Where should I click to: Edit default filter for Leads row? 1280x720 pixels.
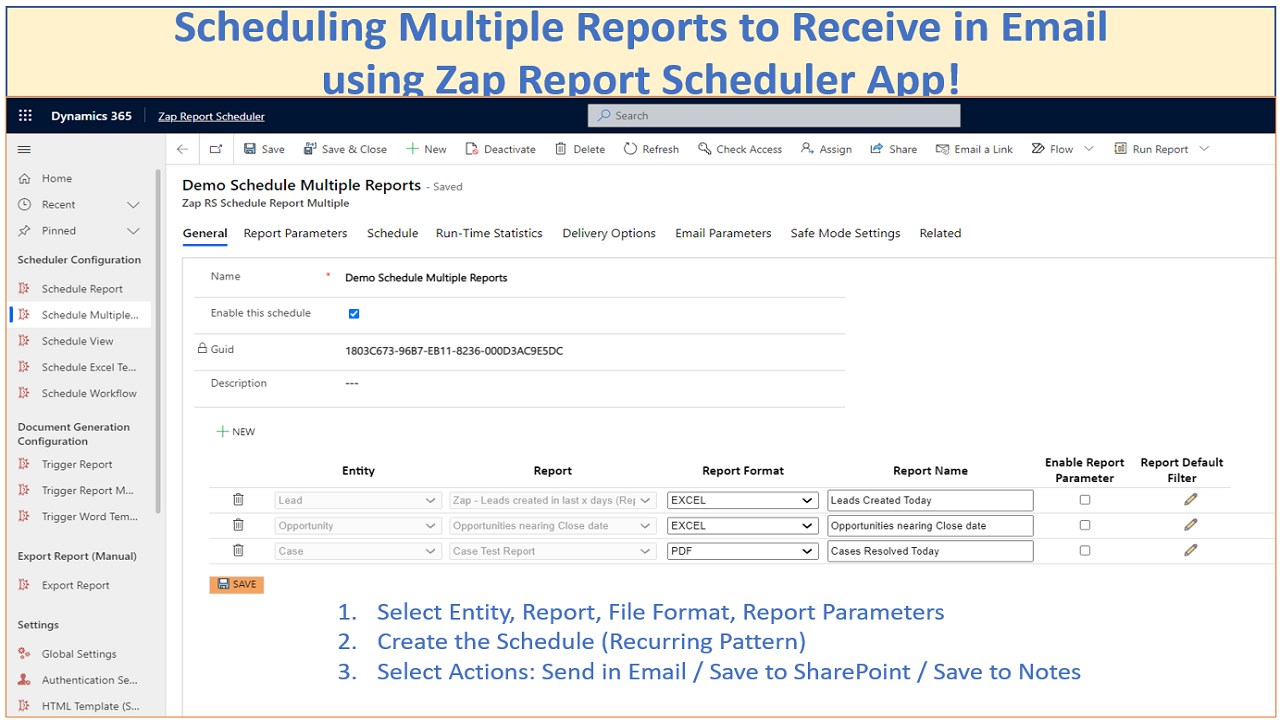tap(1190, 499)
